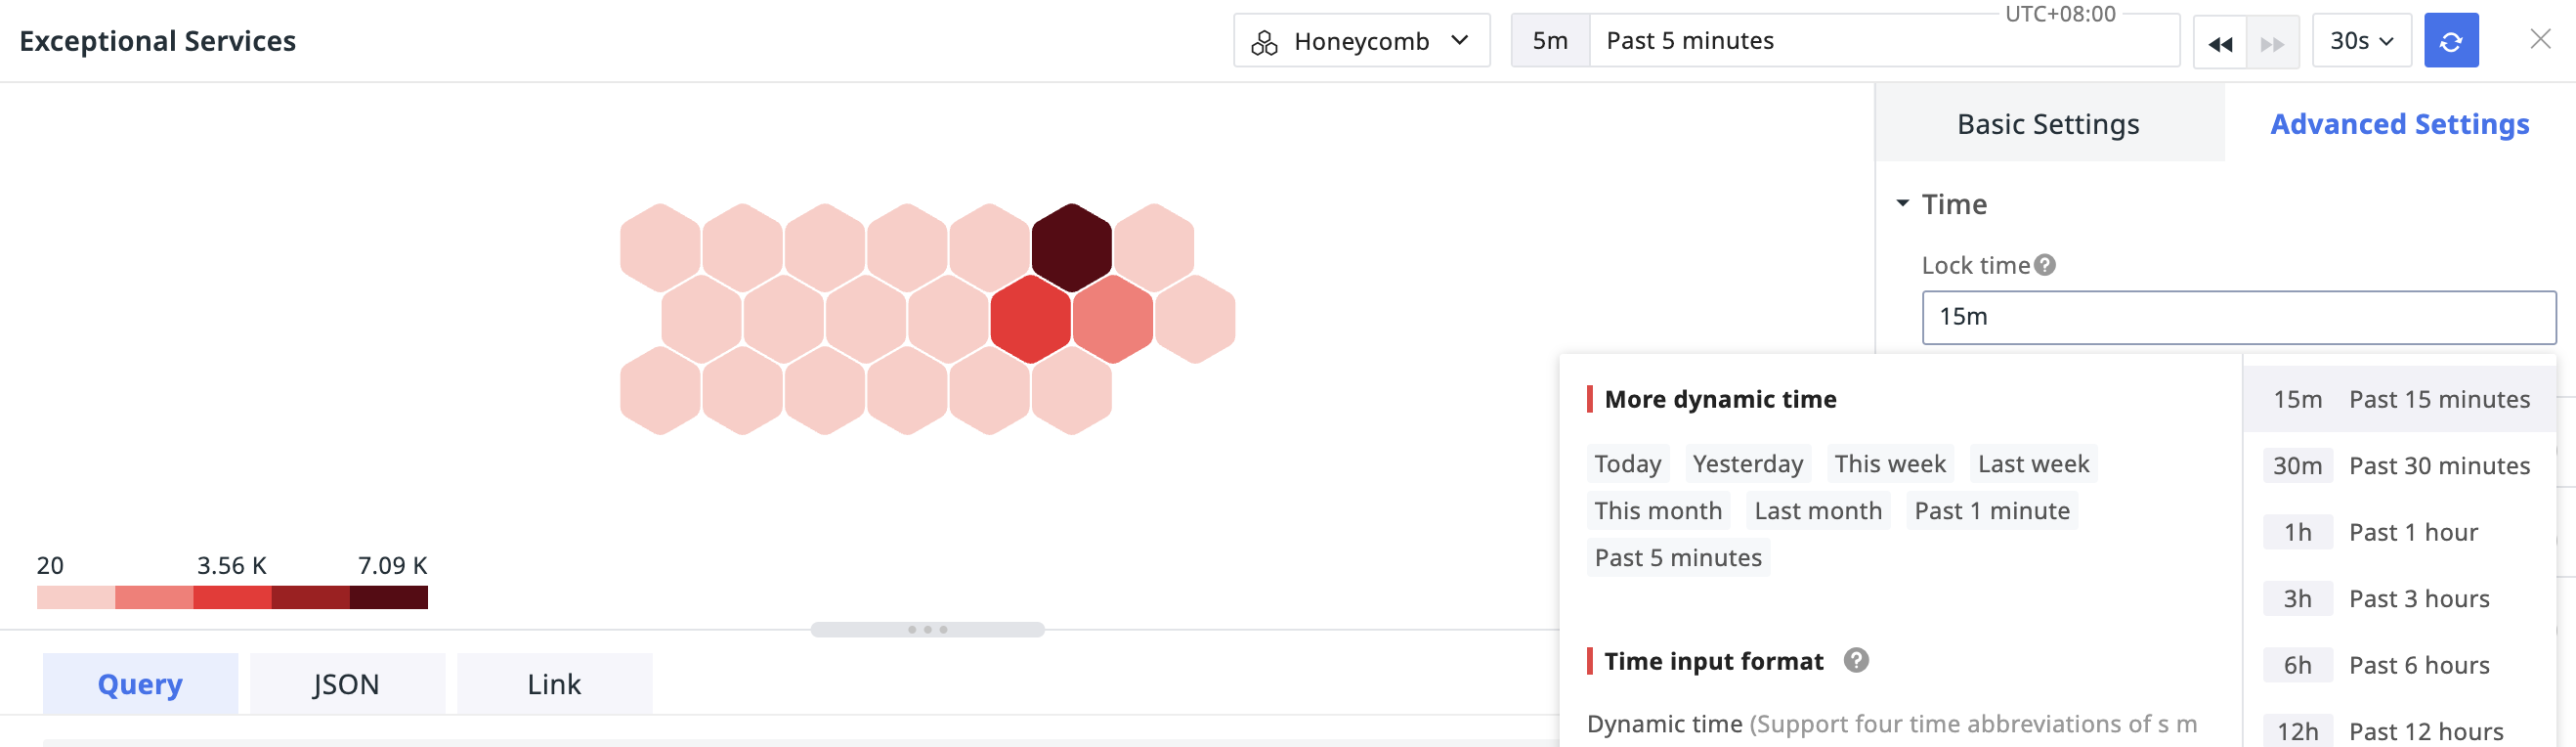The height and width of the screenshot is (747, 2576).
Task: Open the 30s refresh interval dropdown
Action: (2361, 41)
